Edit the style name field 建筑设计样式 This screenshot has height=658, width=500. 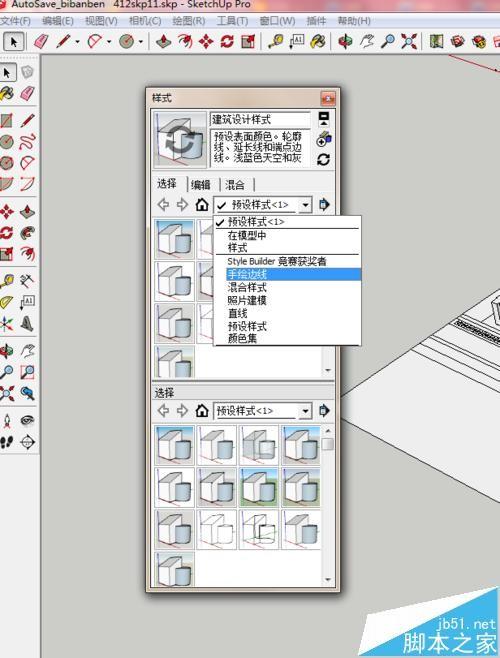coord(260,119)
